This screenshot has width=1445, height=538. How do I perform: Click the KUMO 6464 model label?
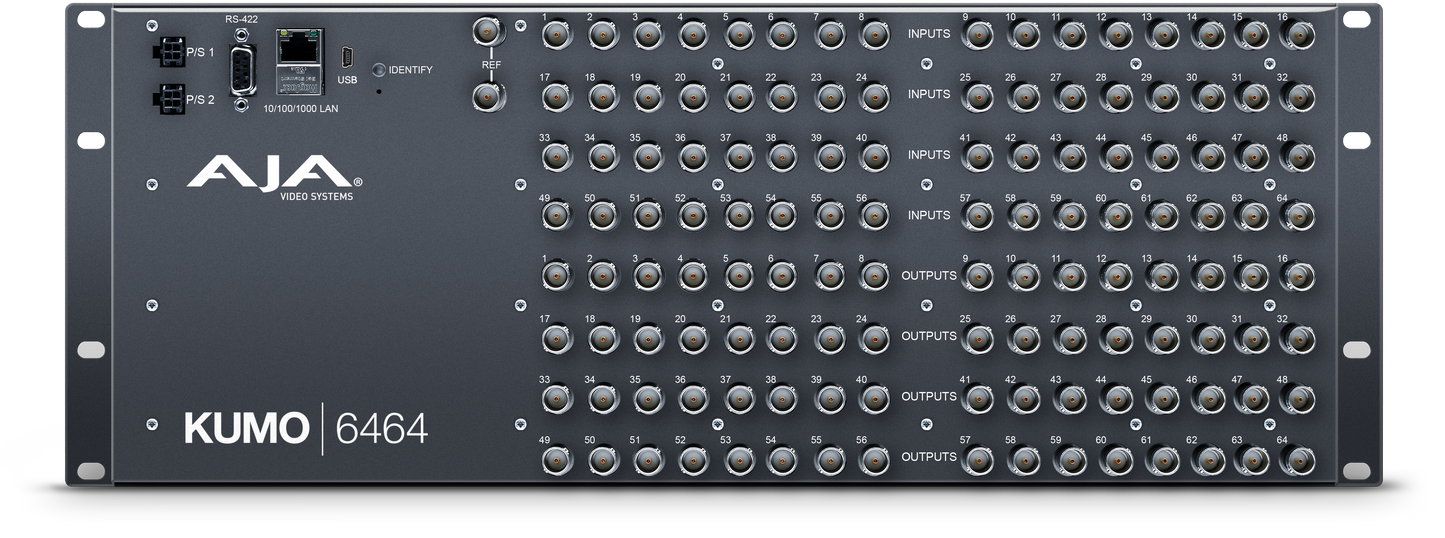pyautogui.click(x=306, y=429)
